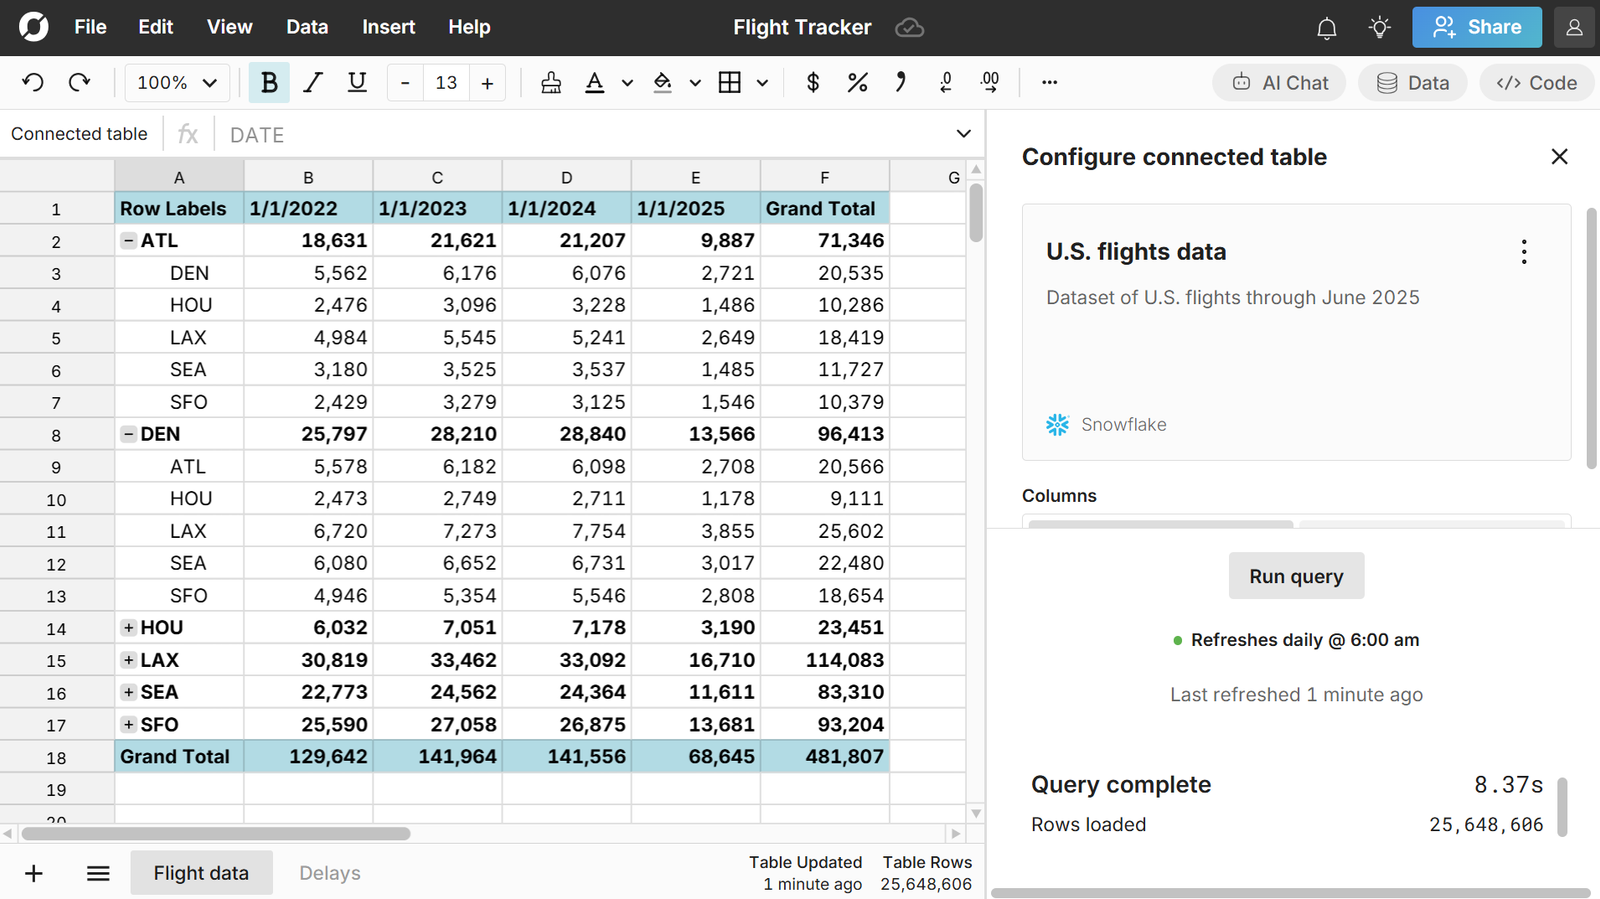
Task: Apply italic formatting
Action: pos(313,83)
